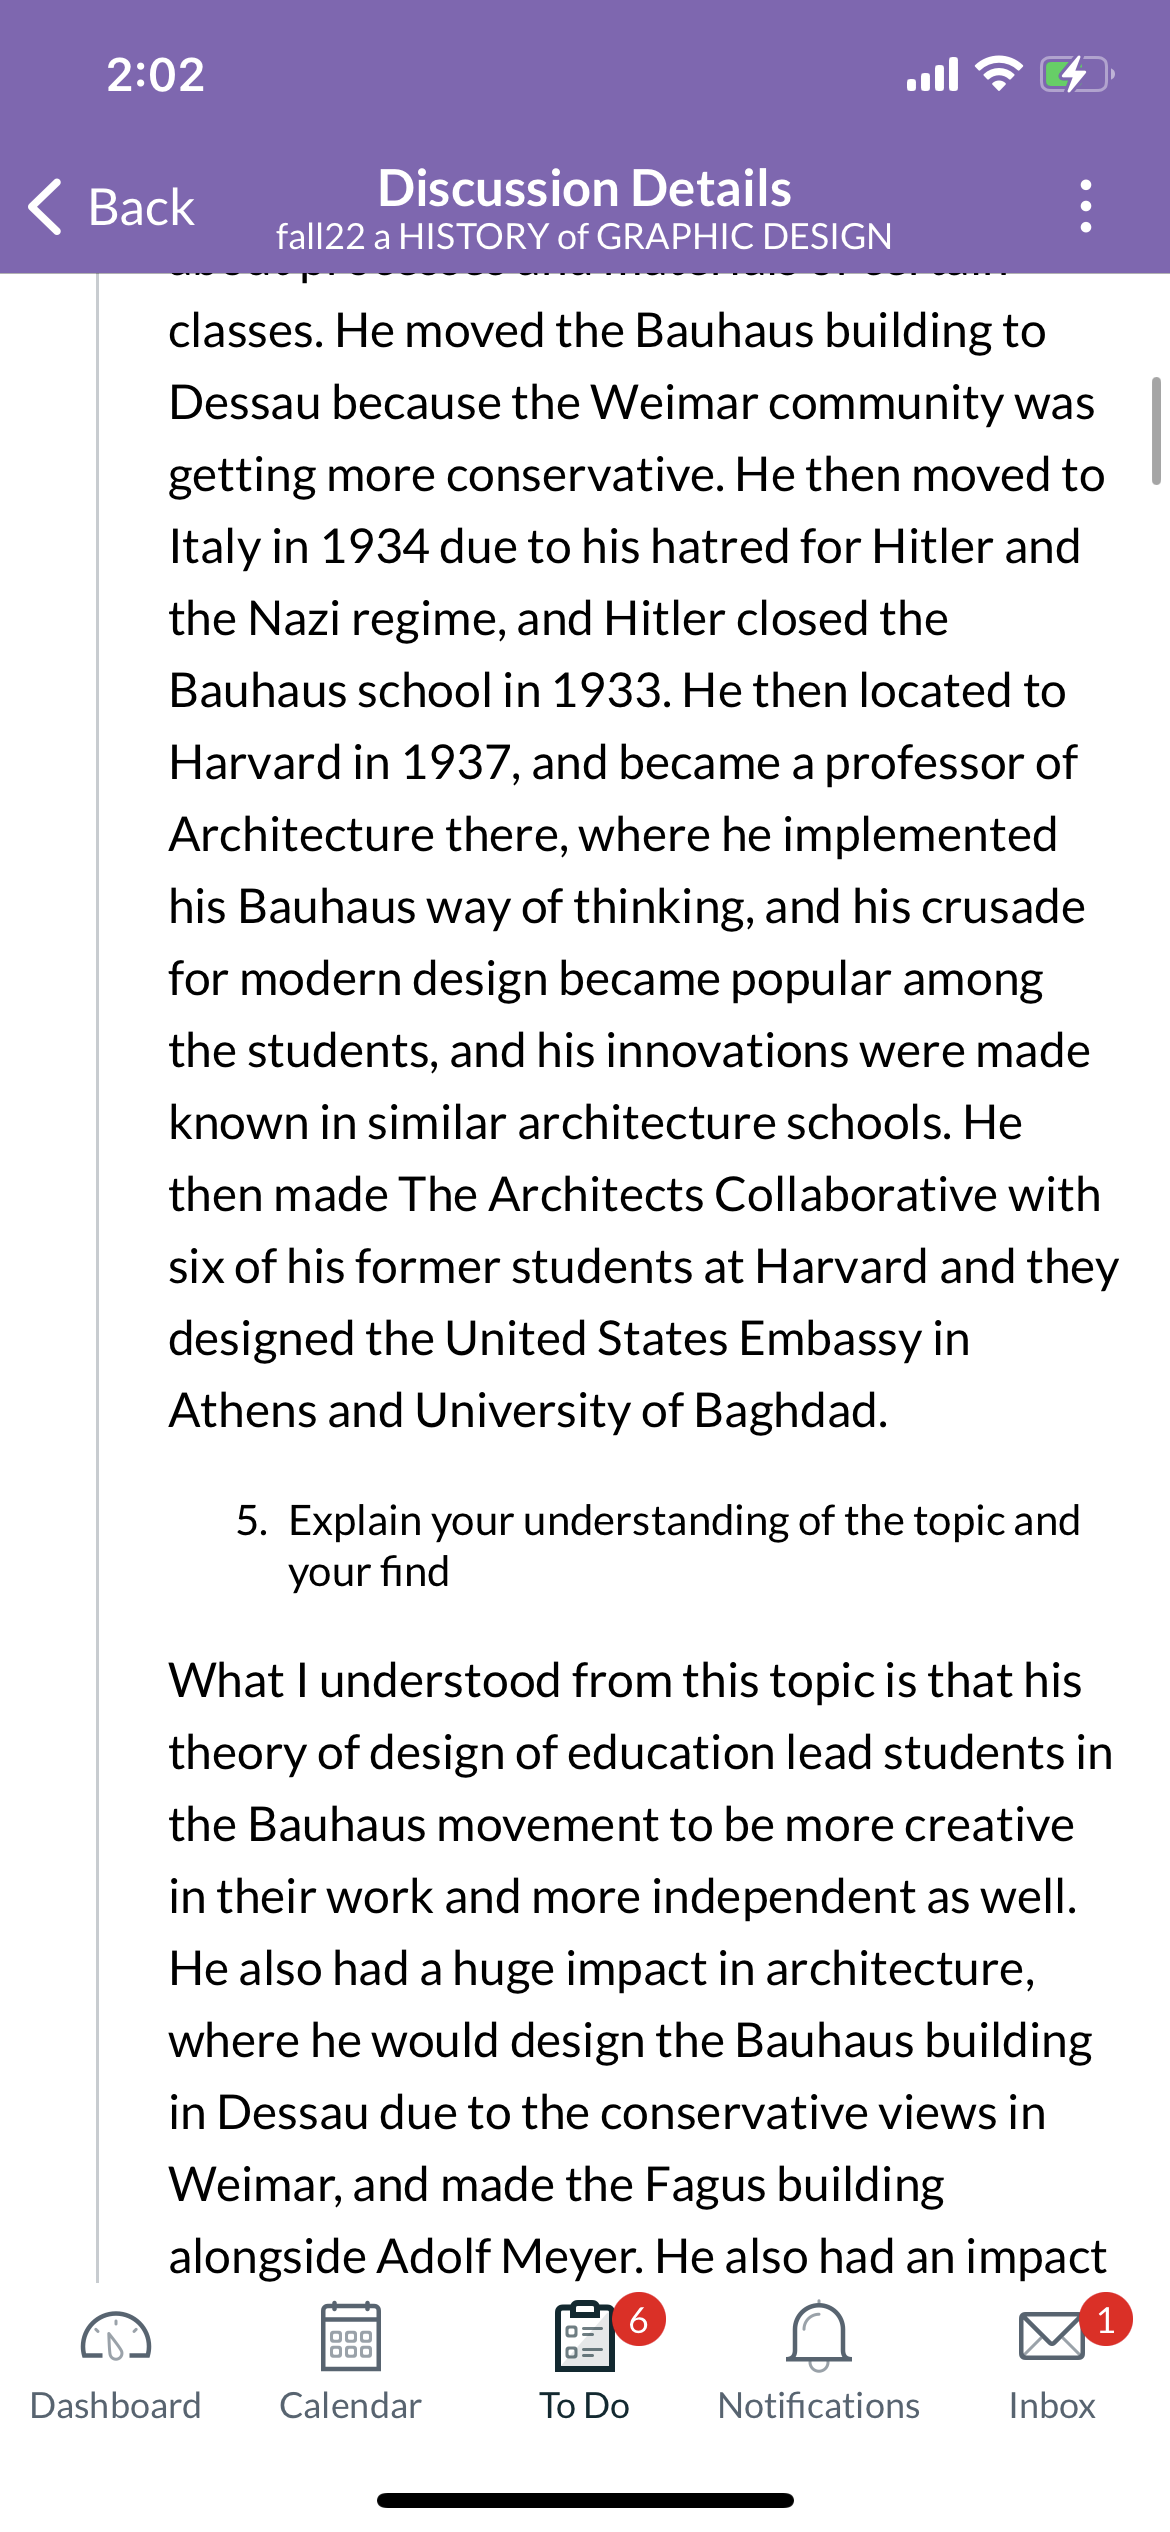
Task: Switch to the Inbox tab label
Action: 1052,2405
